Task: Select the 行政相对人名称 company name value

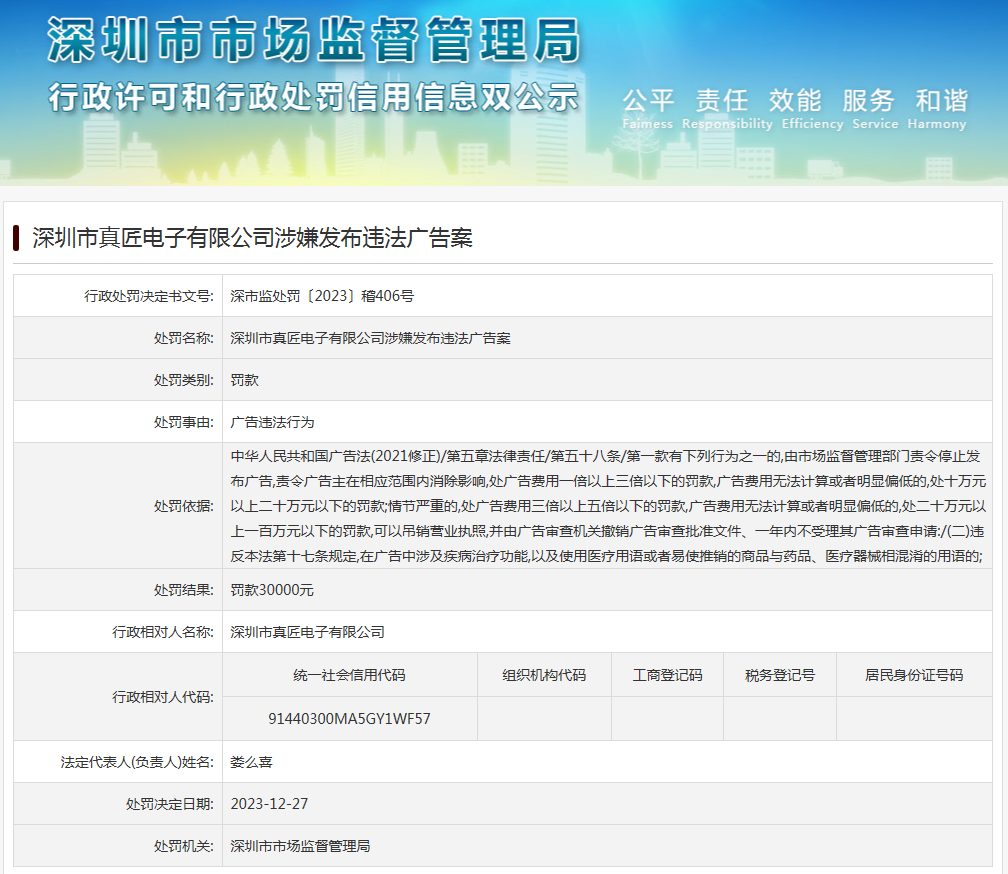Action: click(x=307, y=632)
